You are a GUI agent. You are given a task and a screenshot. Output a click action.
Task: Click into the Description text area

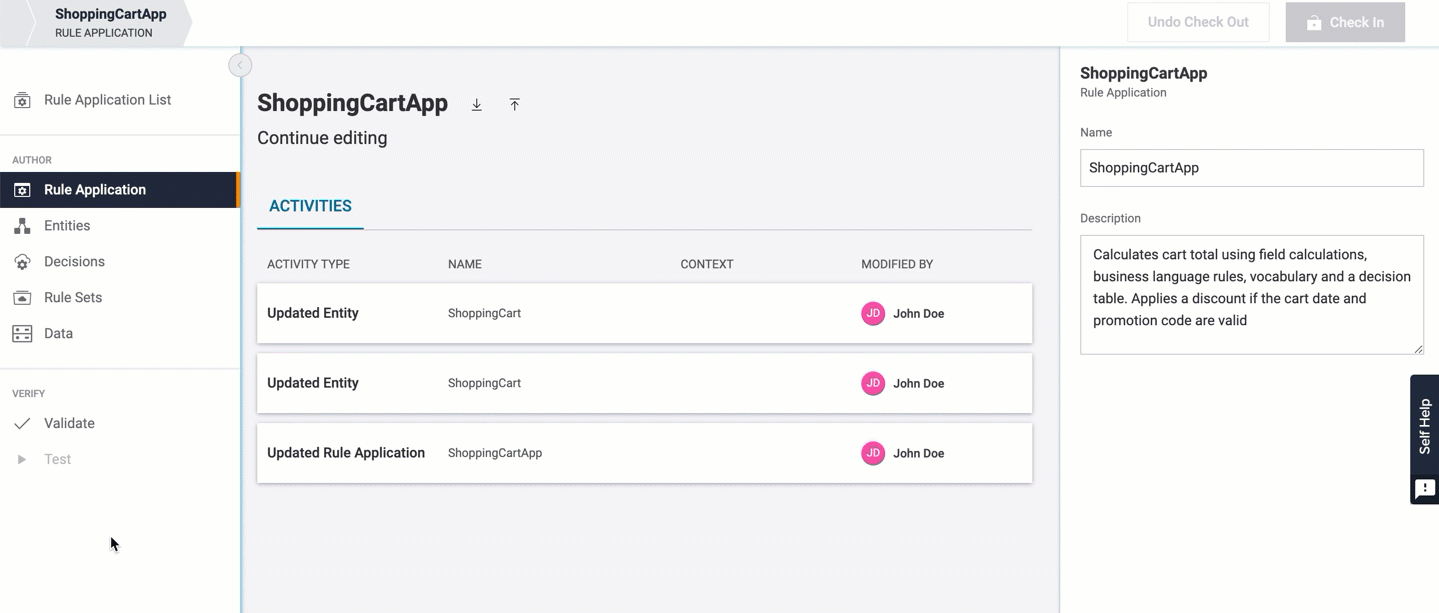pyautogui.click(x=1251, y=294)
